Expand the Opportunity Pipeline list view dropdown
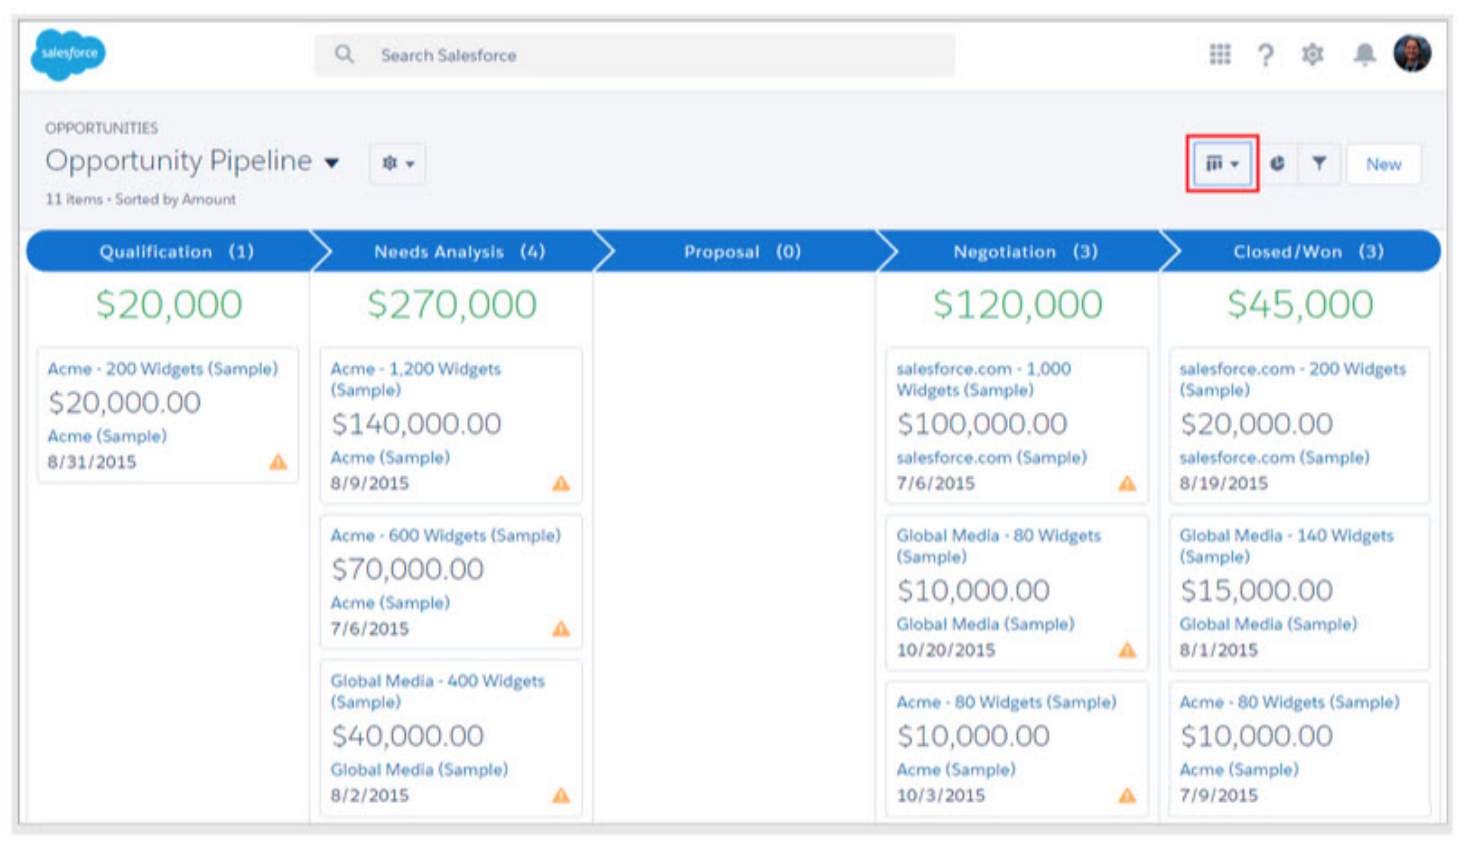Screen dimensions: 1464x846 pyautogui.click(x=332, y=163)
